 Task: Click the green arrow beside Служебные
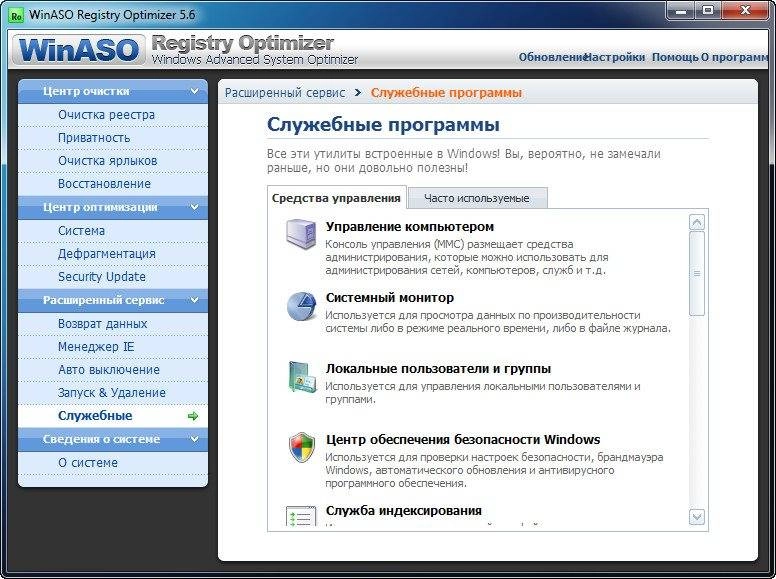click(x=193, y=416)
